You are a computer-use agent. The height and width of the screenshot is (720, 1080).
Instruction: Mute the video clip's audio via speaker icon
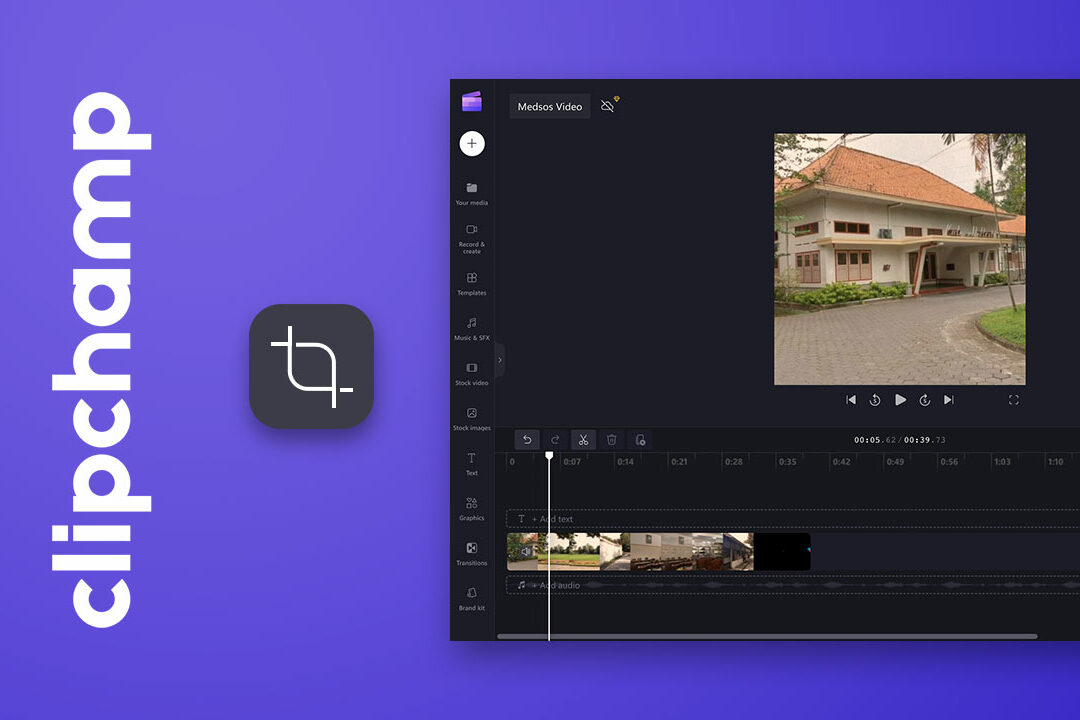coord(527,551)
